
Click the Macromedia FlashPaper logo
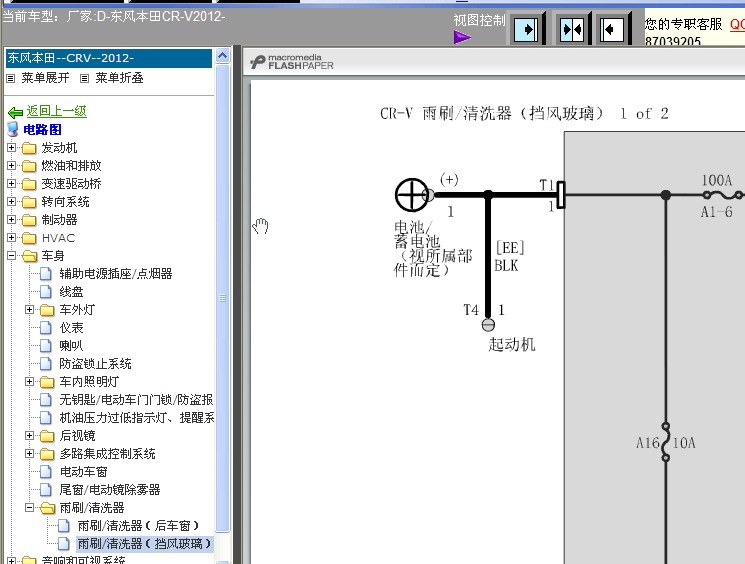[292, 62]
